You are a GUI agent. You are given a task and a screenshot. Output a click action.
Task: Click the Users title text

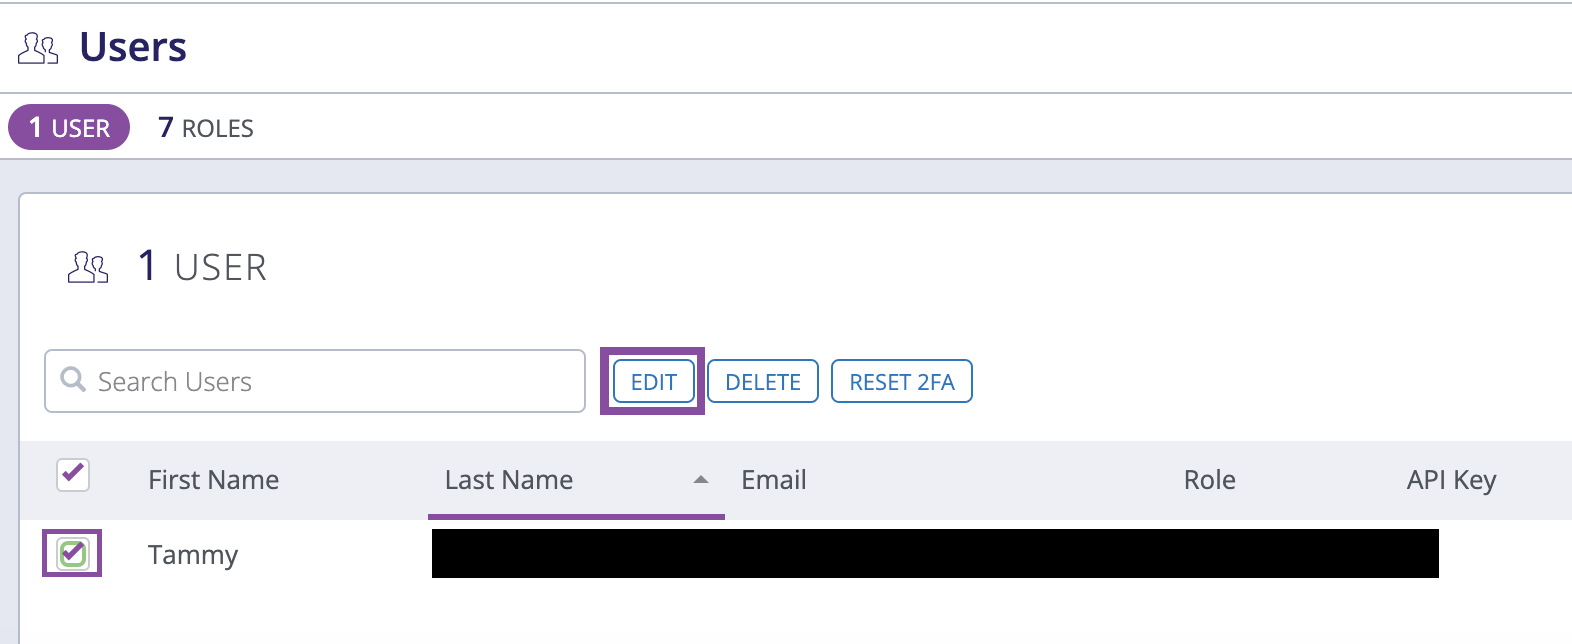[133, 46]
